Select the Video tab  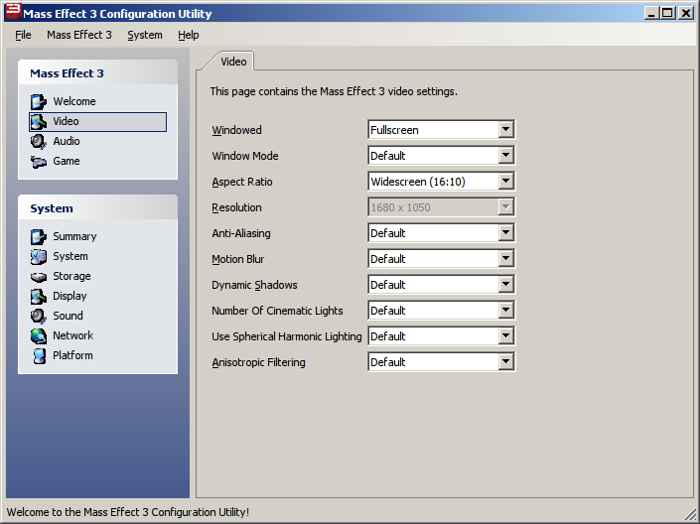pos(233,62)
